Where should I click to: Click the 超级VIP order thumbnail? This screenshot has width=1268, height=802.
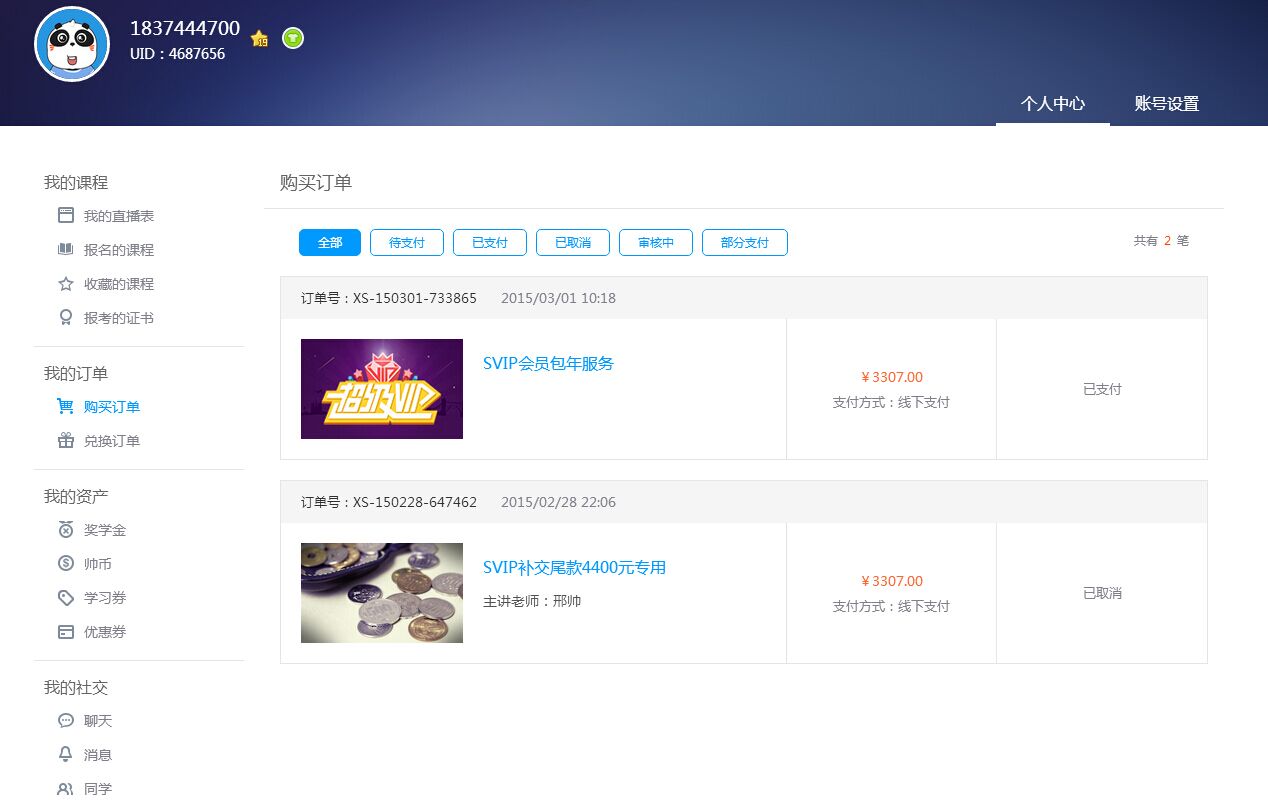(x=382, y=389)
